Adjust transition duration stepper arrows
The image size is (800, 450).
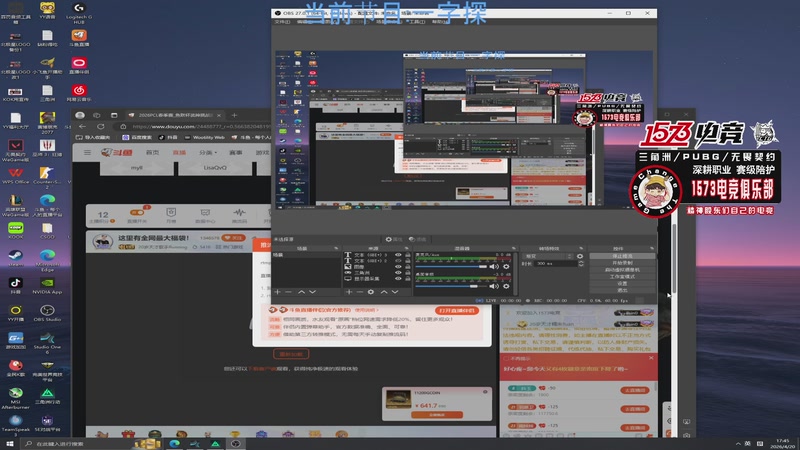pyautogui.click(x=581, y=263)
